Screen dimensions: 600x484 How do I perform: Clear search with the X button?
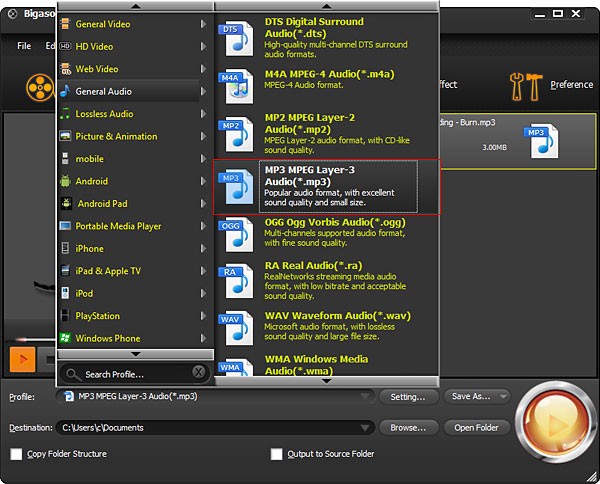[198, 372]
